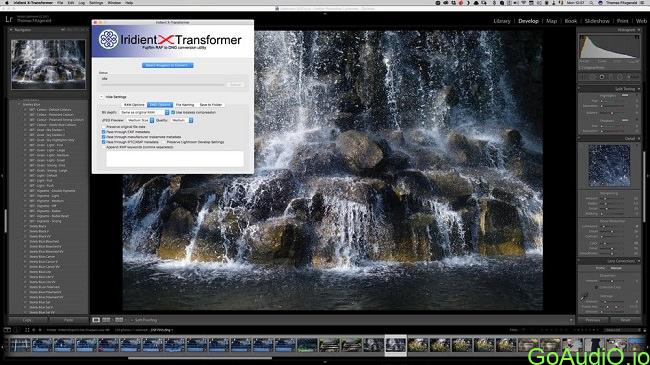Click the Before/After top-bottom view icon

coord(119,320)
